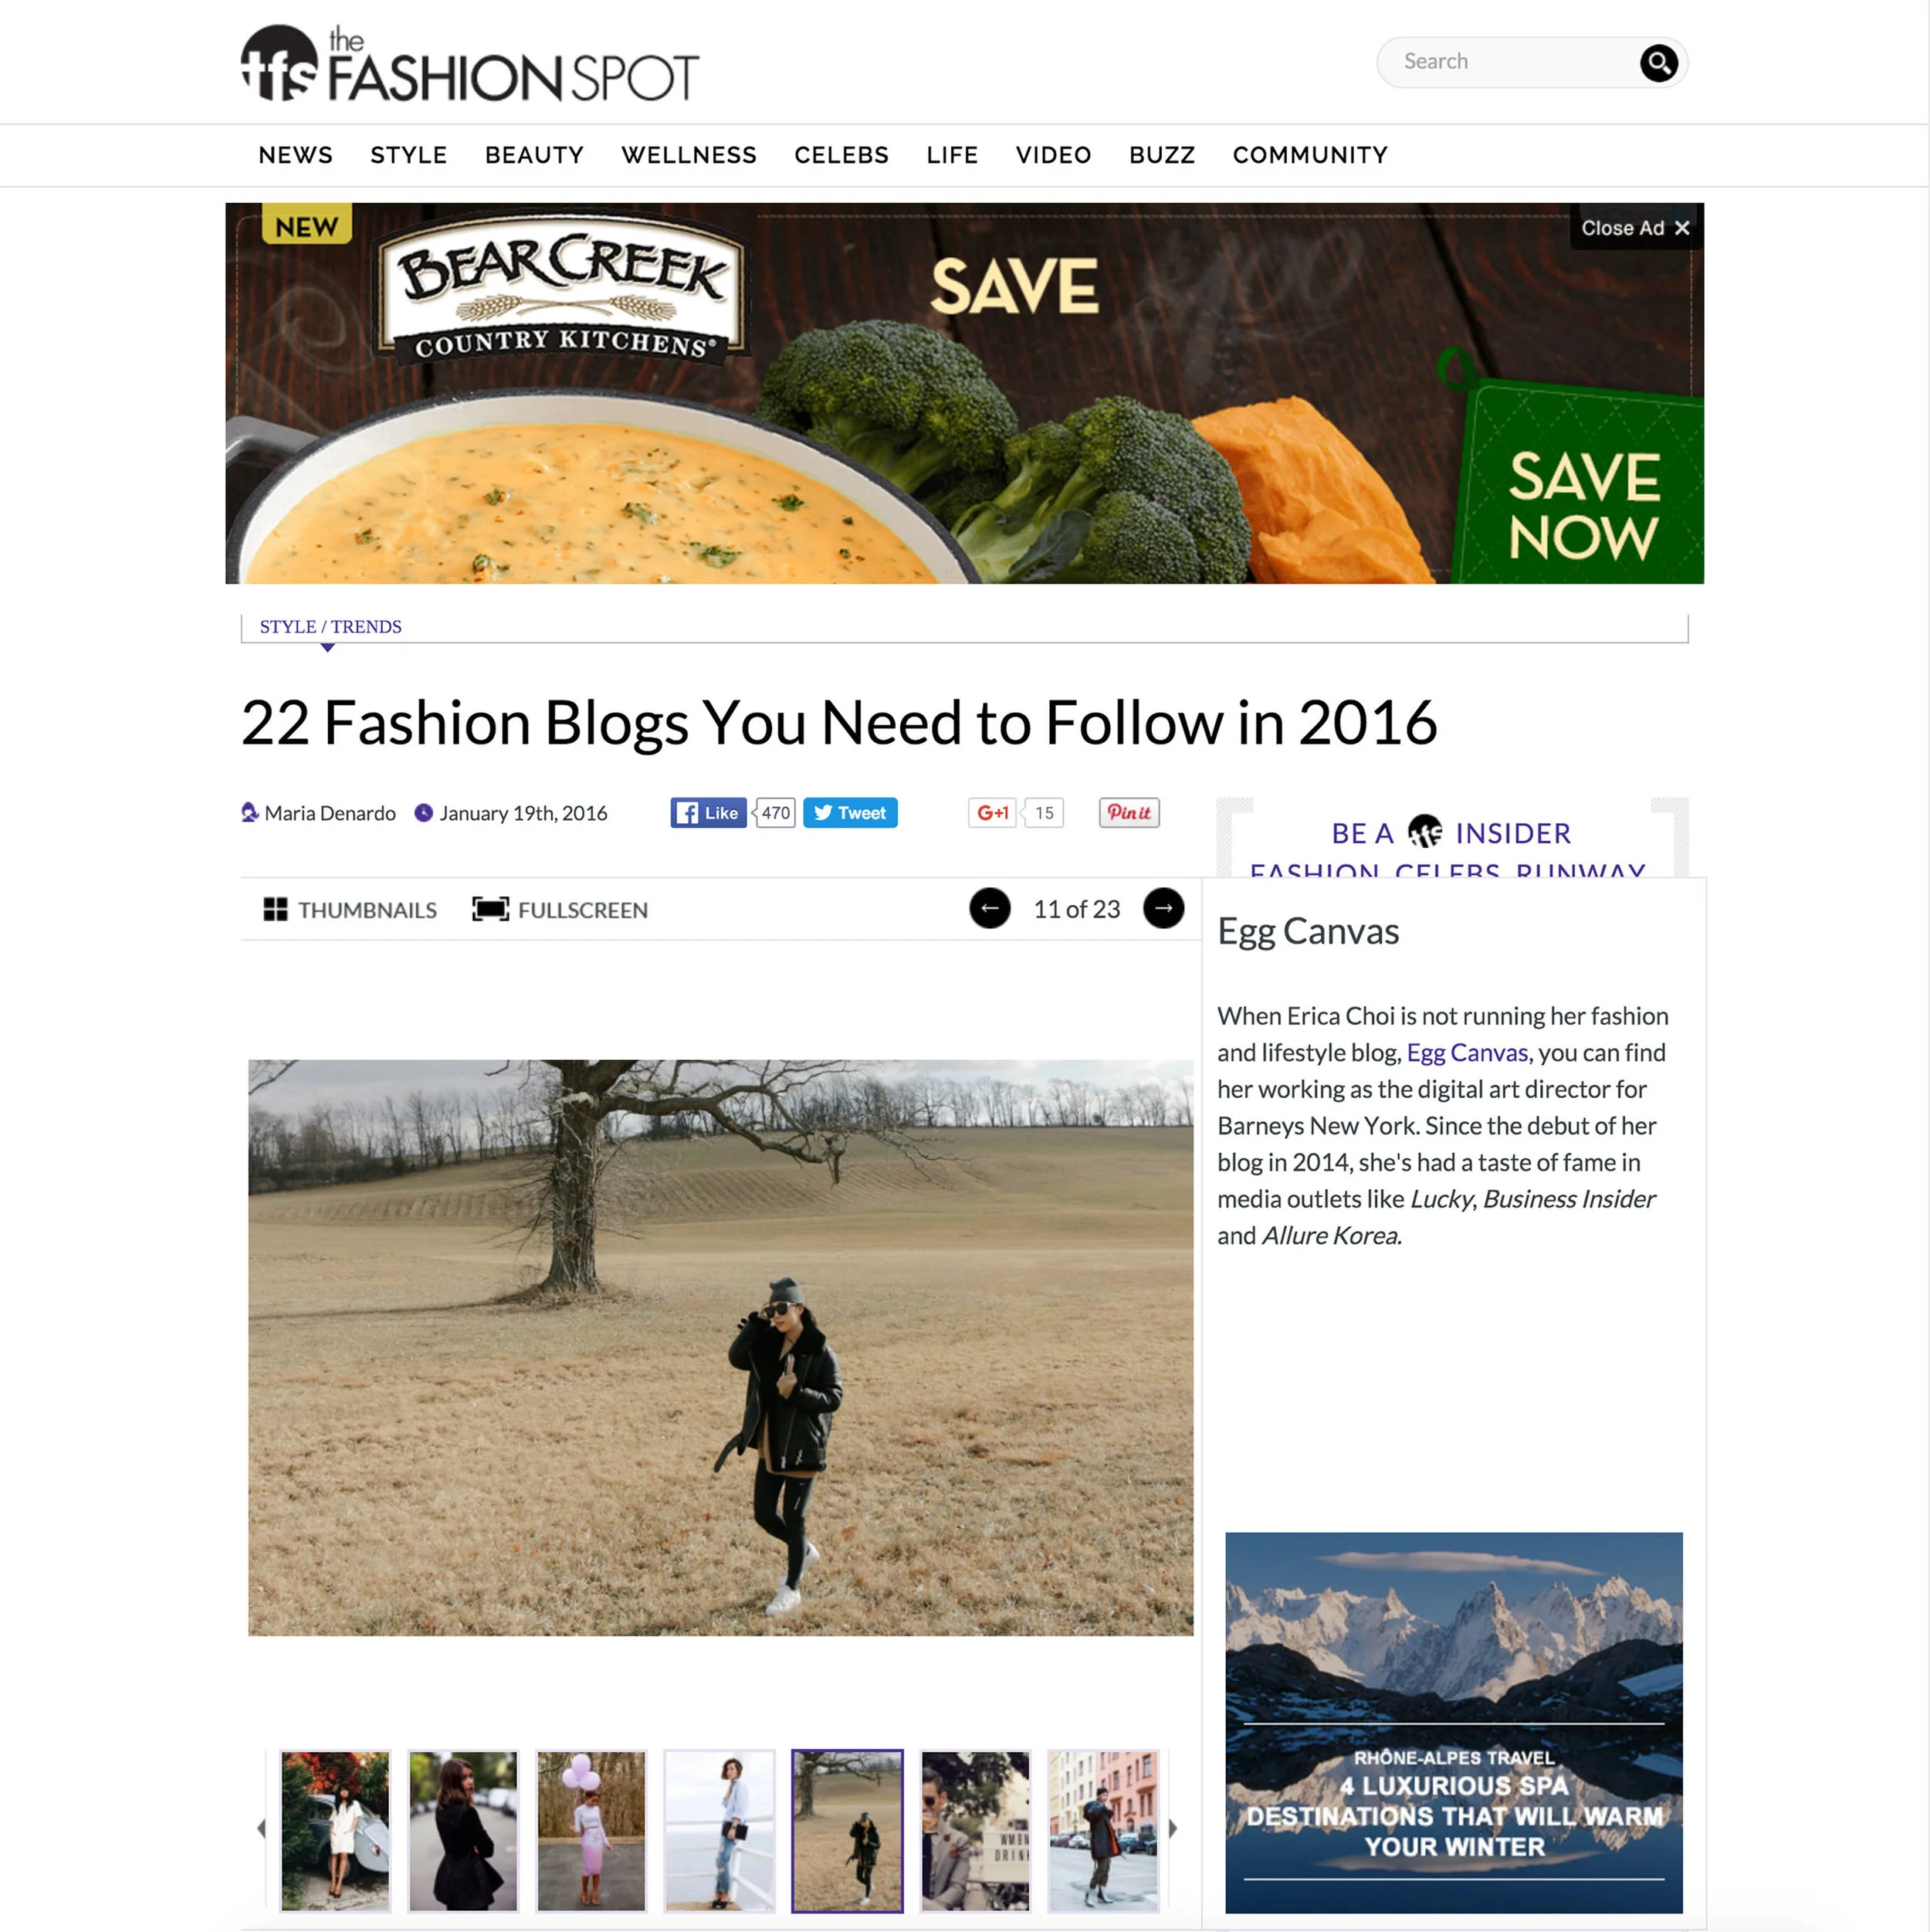Open the Egg Canvas blog link
The width and height of the screenshot is (1930, 1932).
click(x=1467, y=1052)
